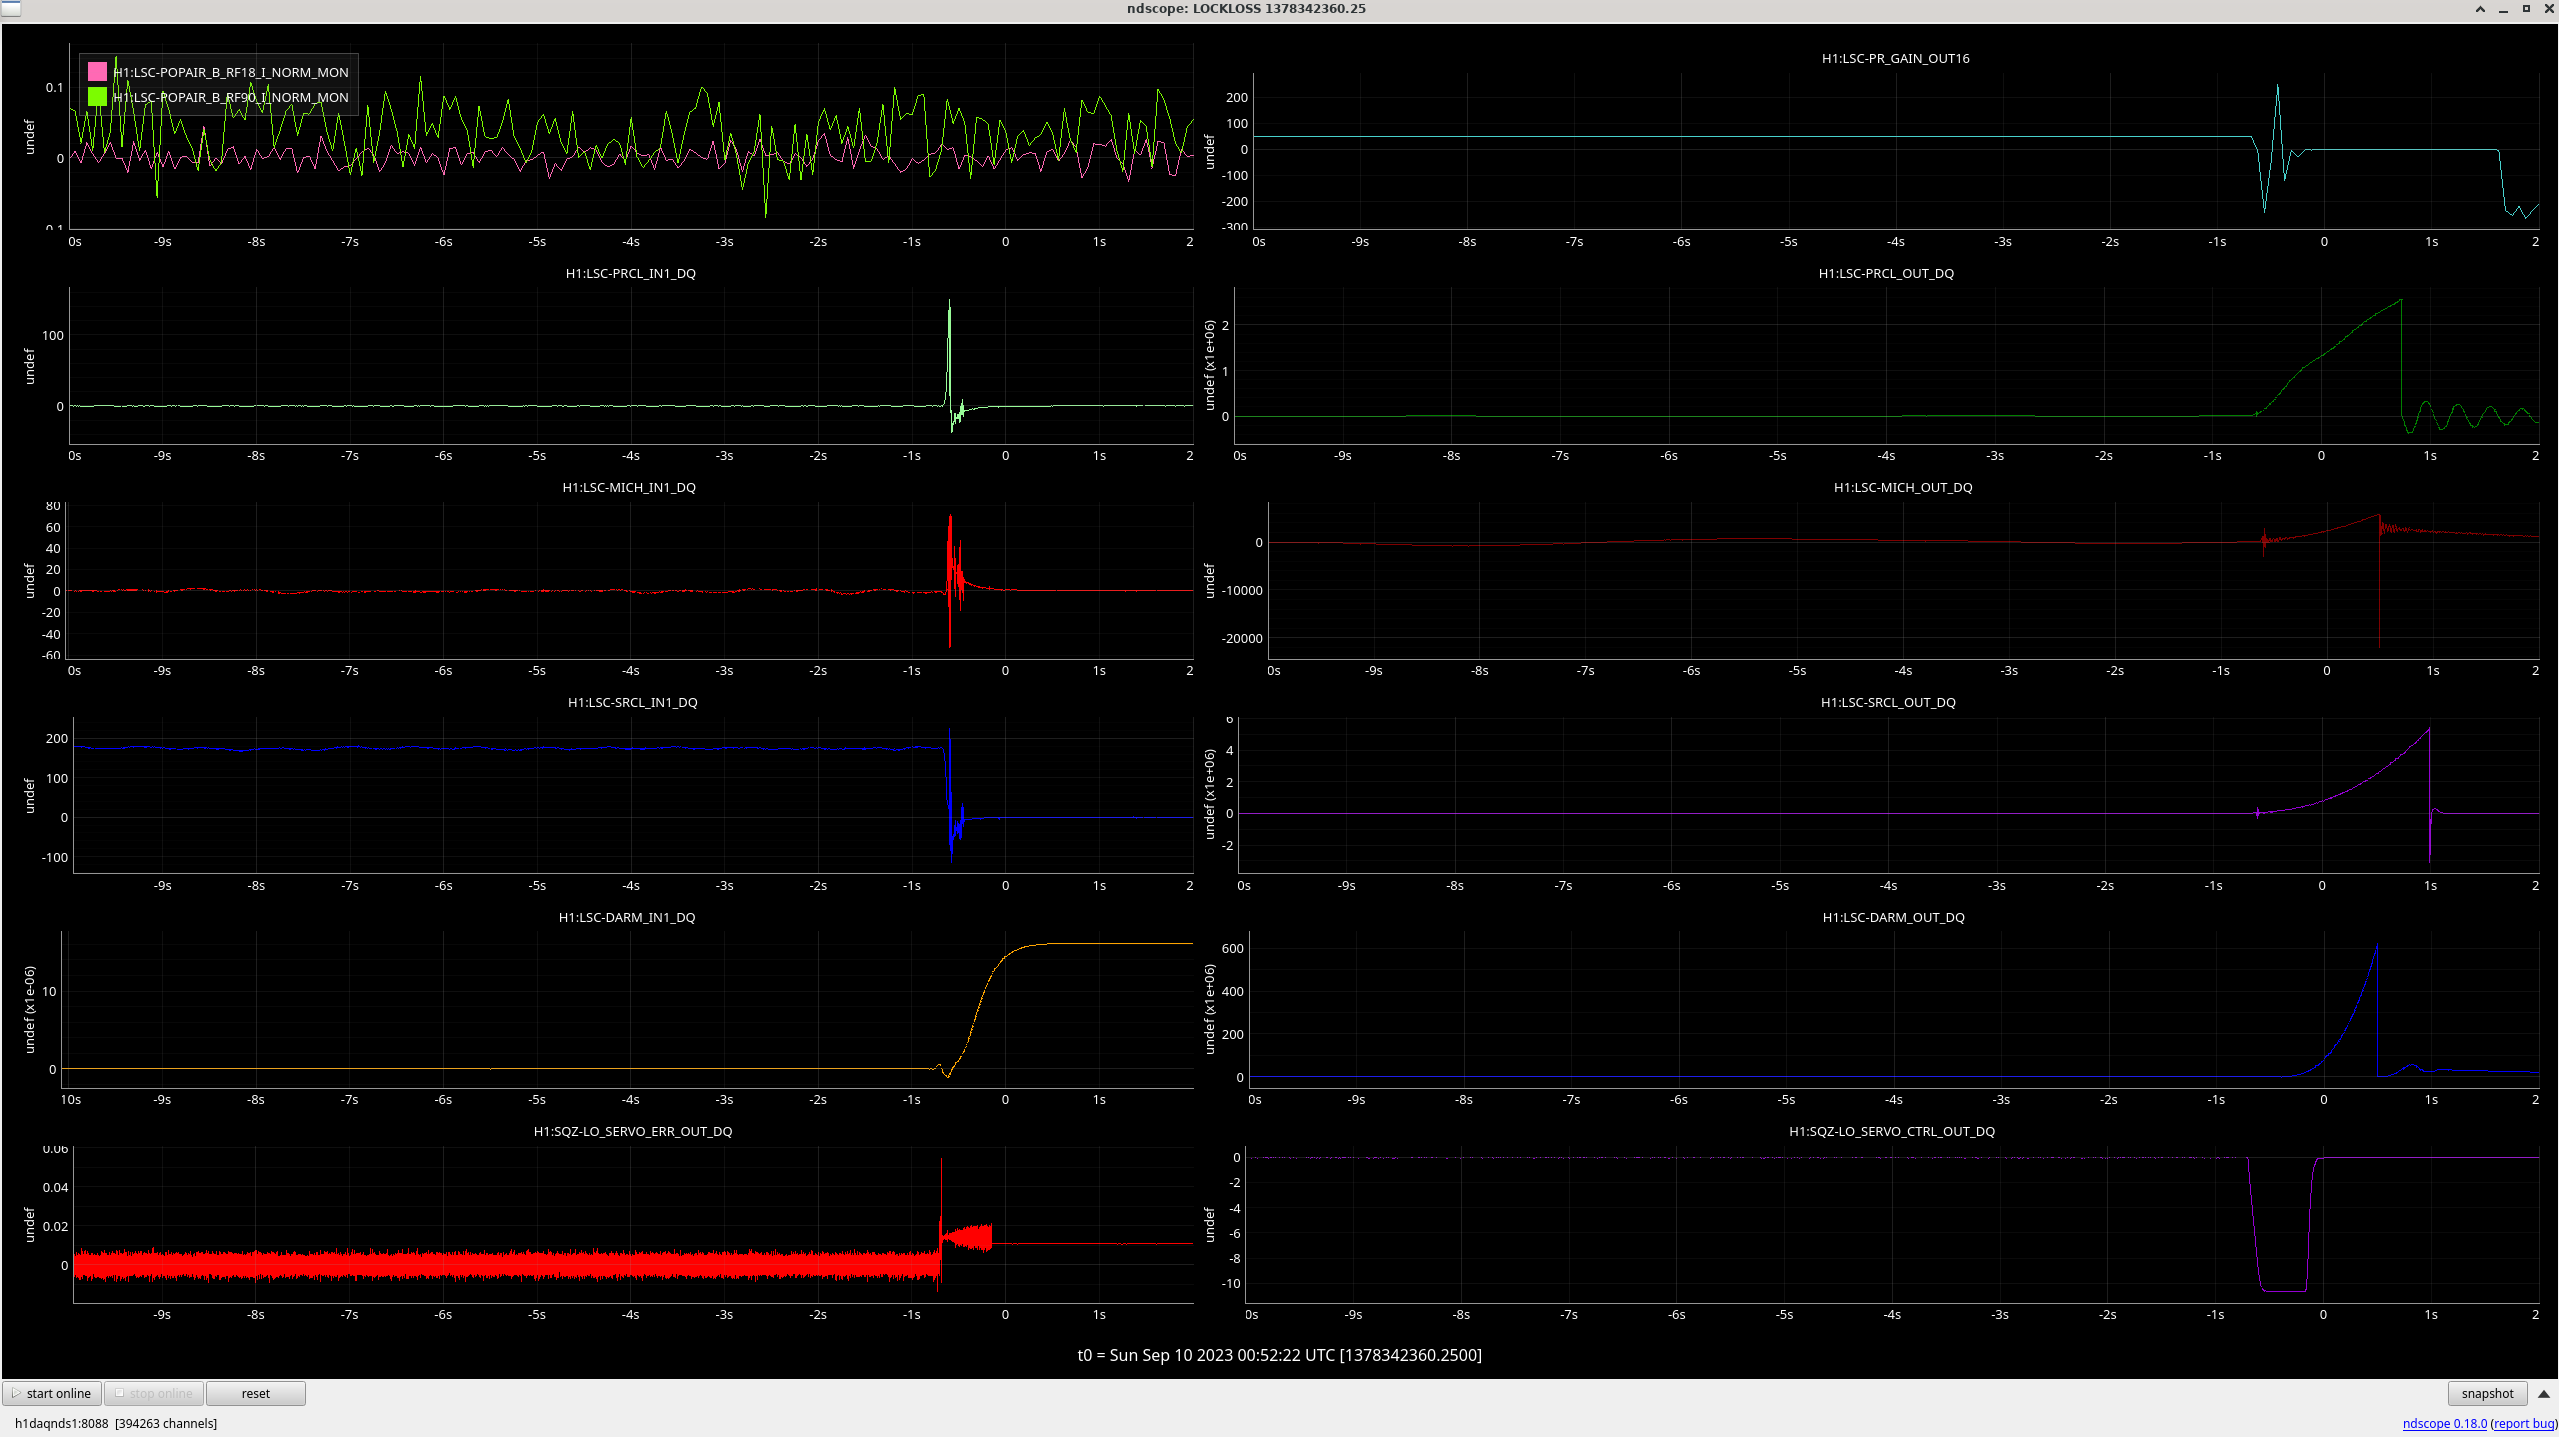The height and width of the screenshot is (1437, 2559).
Task: Click the undef y-axis label of PR_GAIN plot
Action: pyautogui.click(x=1209, y=152)
